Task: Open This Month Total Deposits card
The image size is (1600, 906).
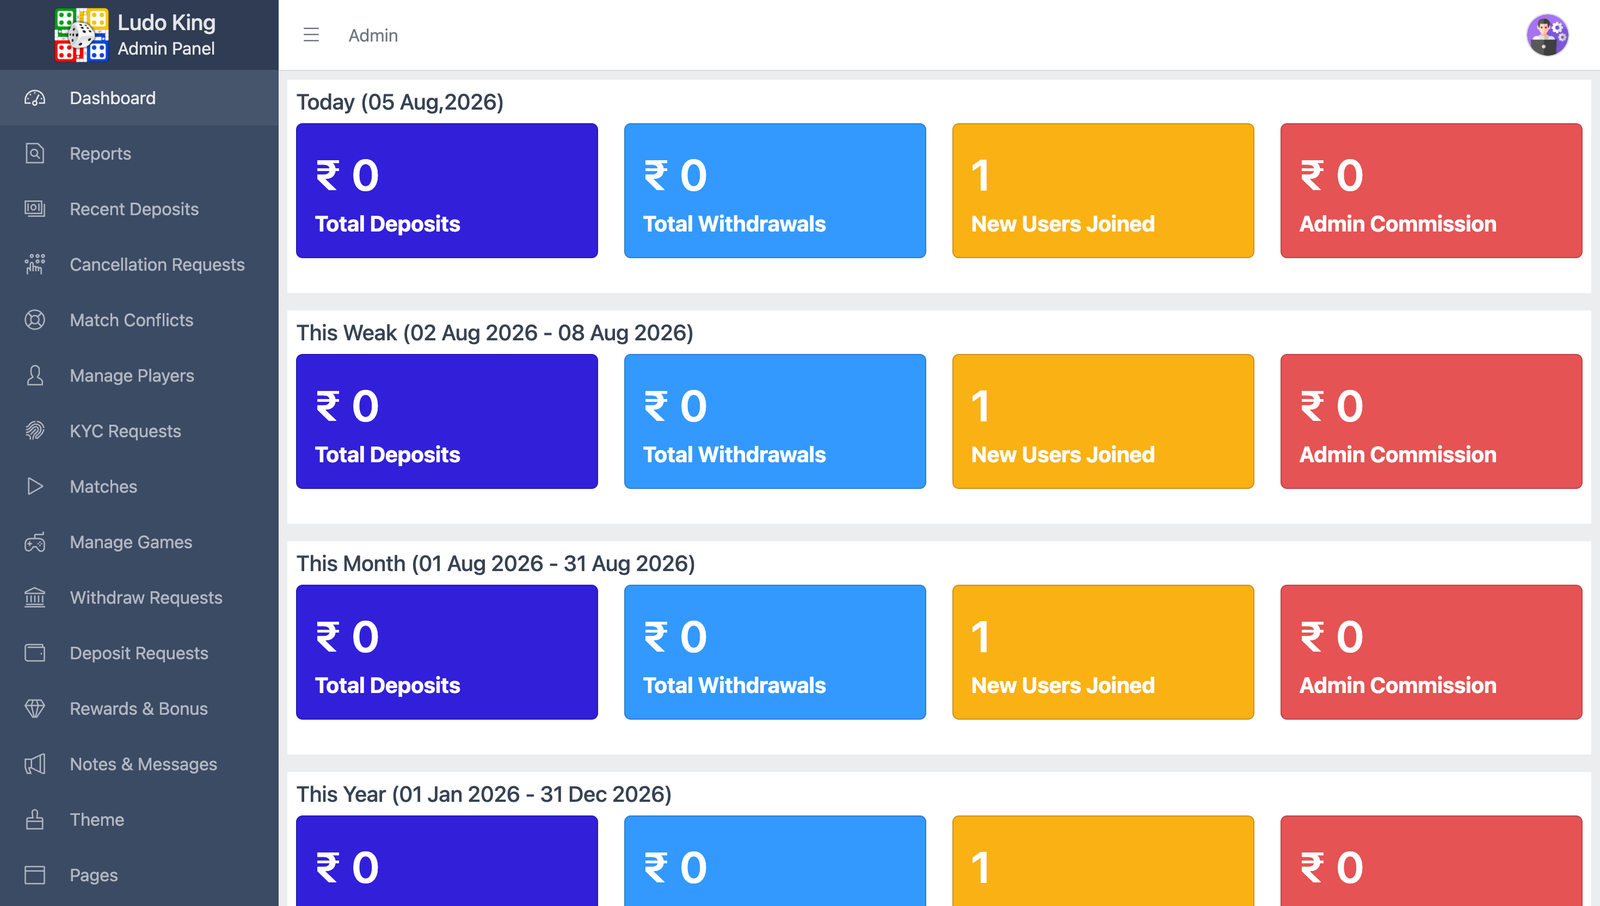Action: (447, 652)
